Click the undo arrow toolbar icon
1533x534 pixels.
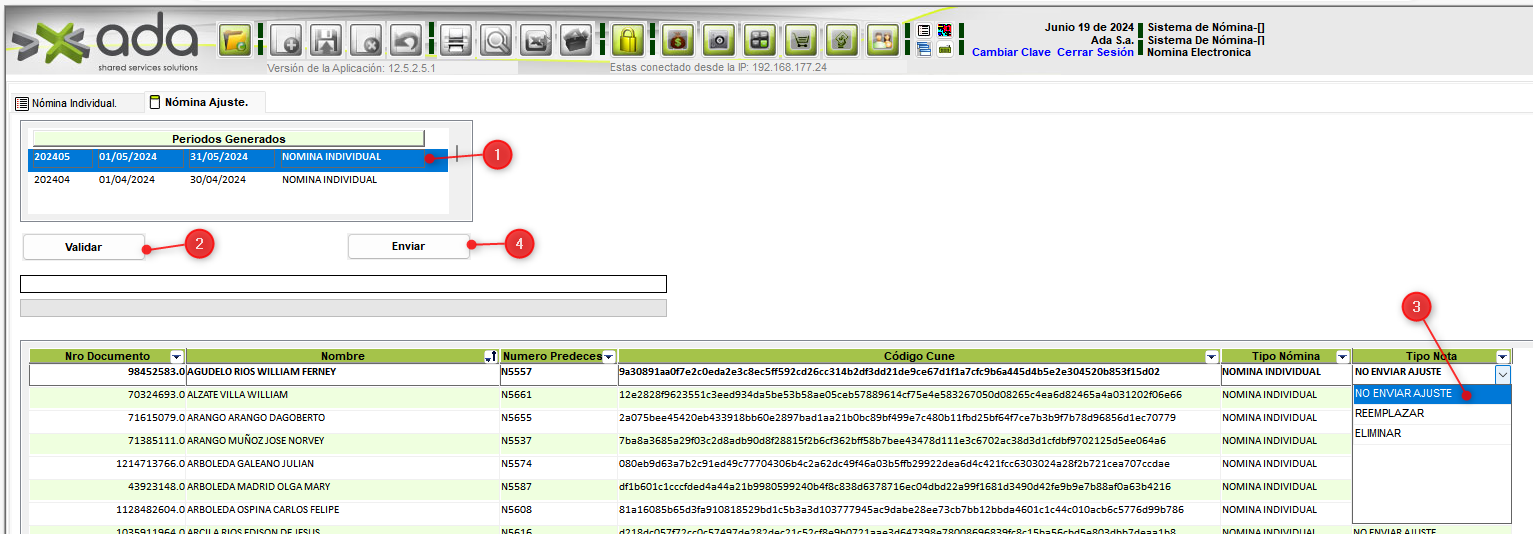[404, 41]
